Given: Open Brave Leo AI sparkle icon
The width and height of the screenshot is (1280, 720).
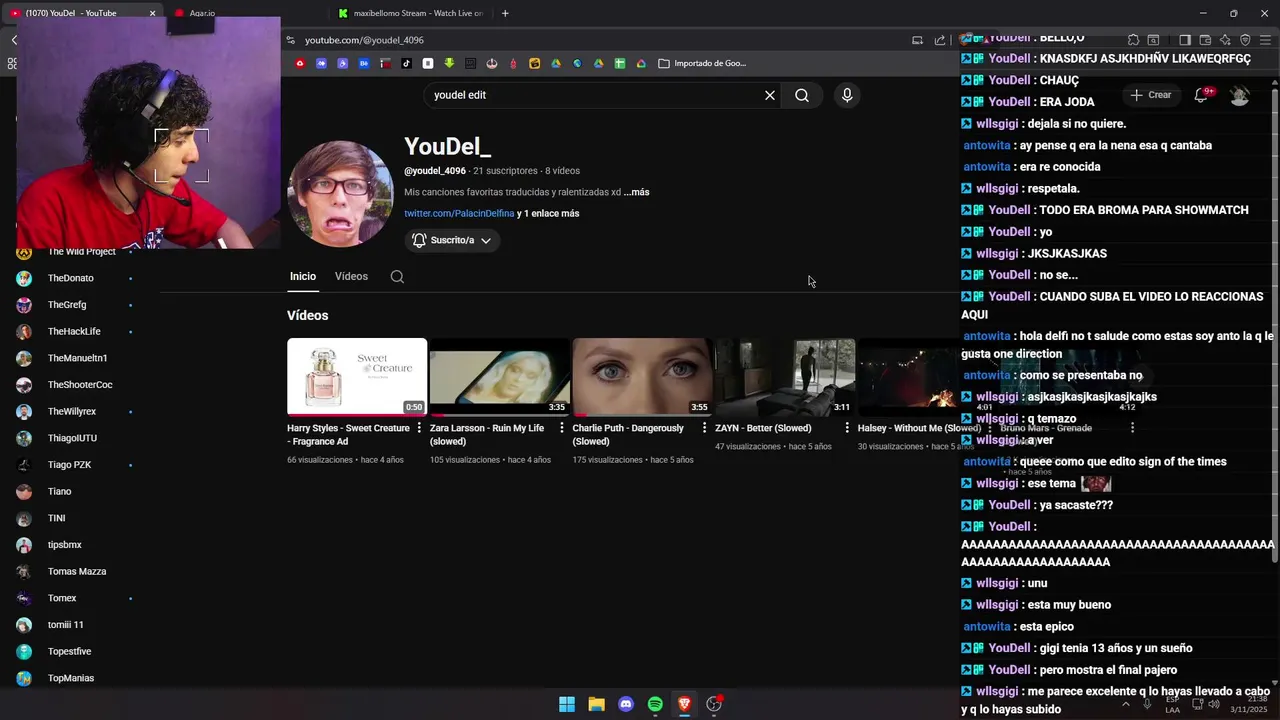Looking at the screenshot, I should click(x=1225, y=40).
